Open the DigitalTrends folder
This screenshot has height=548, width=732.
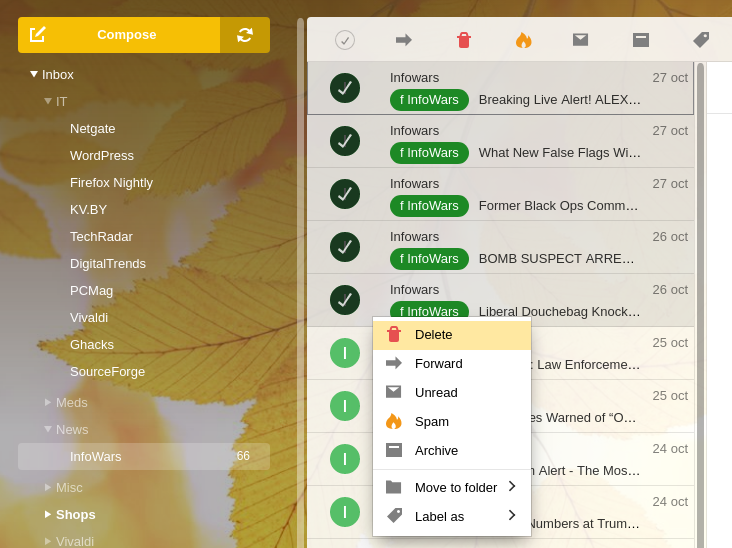pos(108,264)
